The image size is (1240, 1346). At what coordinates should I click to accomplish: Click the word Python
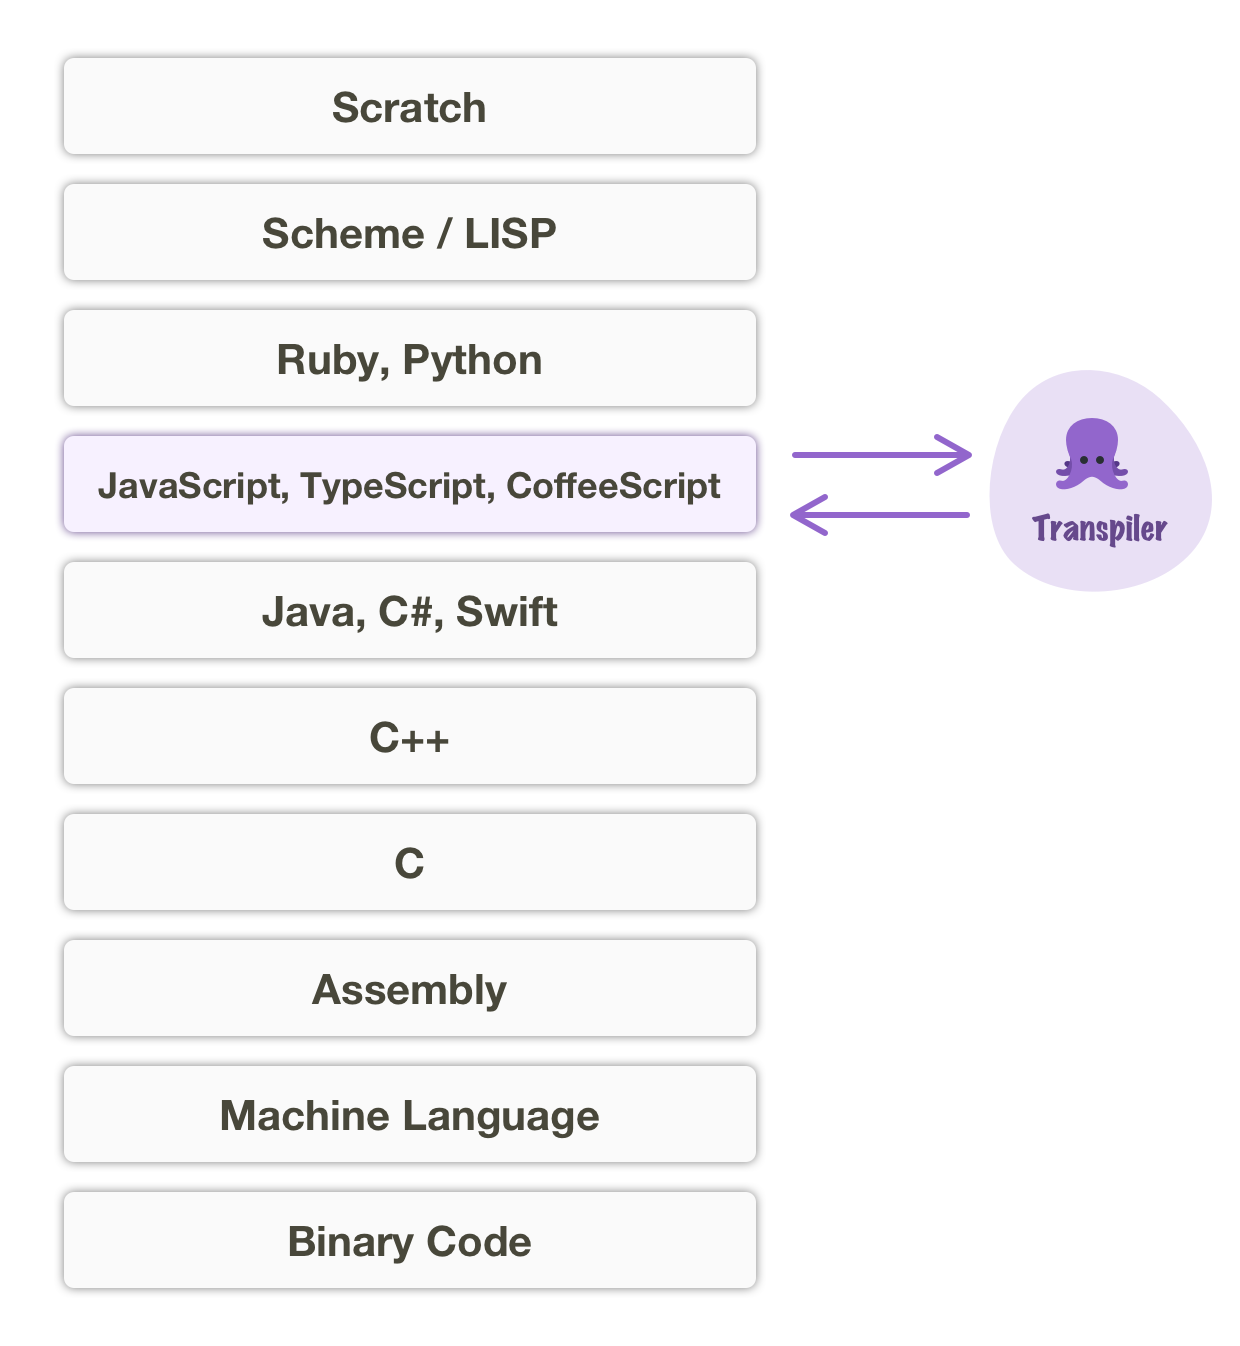472,361
